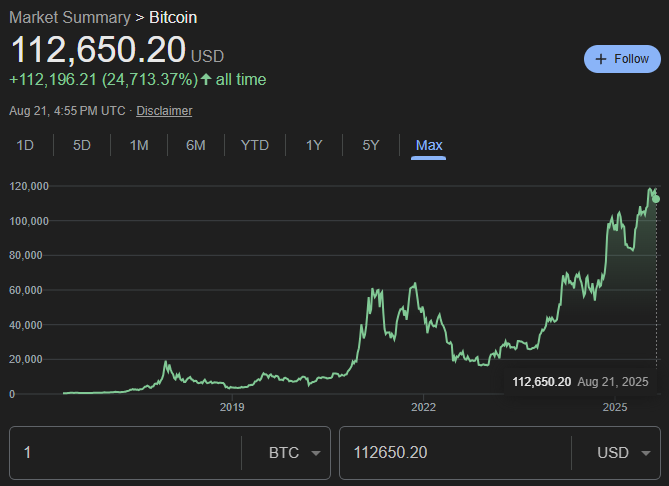Click the Follow button
This screenshot has width=669, height=486.
[622, 59]
